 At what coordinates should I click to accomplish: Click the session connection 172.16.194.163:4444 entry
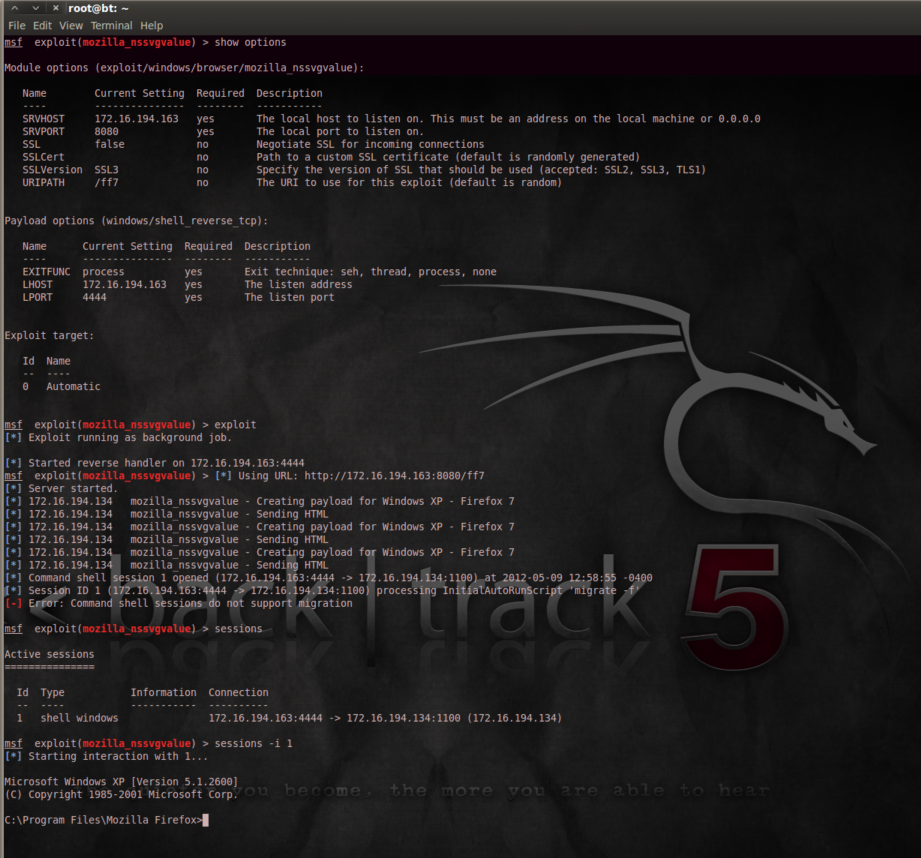[385, 718]
